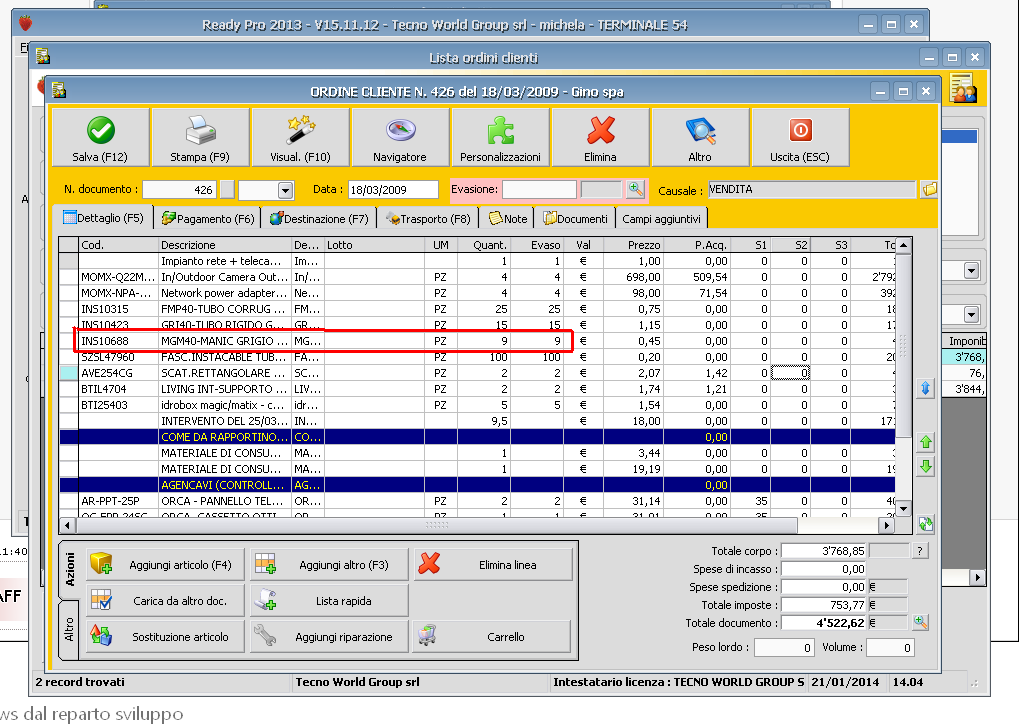Click into the Data date field
Viewport: 1021px width, 725px height.
(x=392, y=190)
